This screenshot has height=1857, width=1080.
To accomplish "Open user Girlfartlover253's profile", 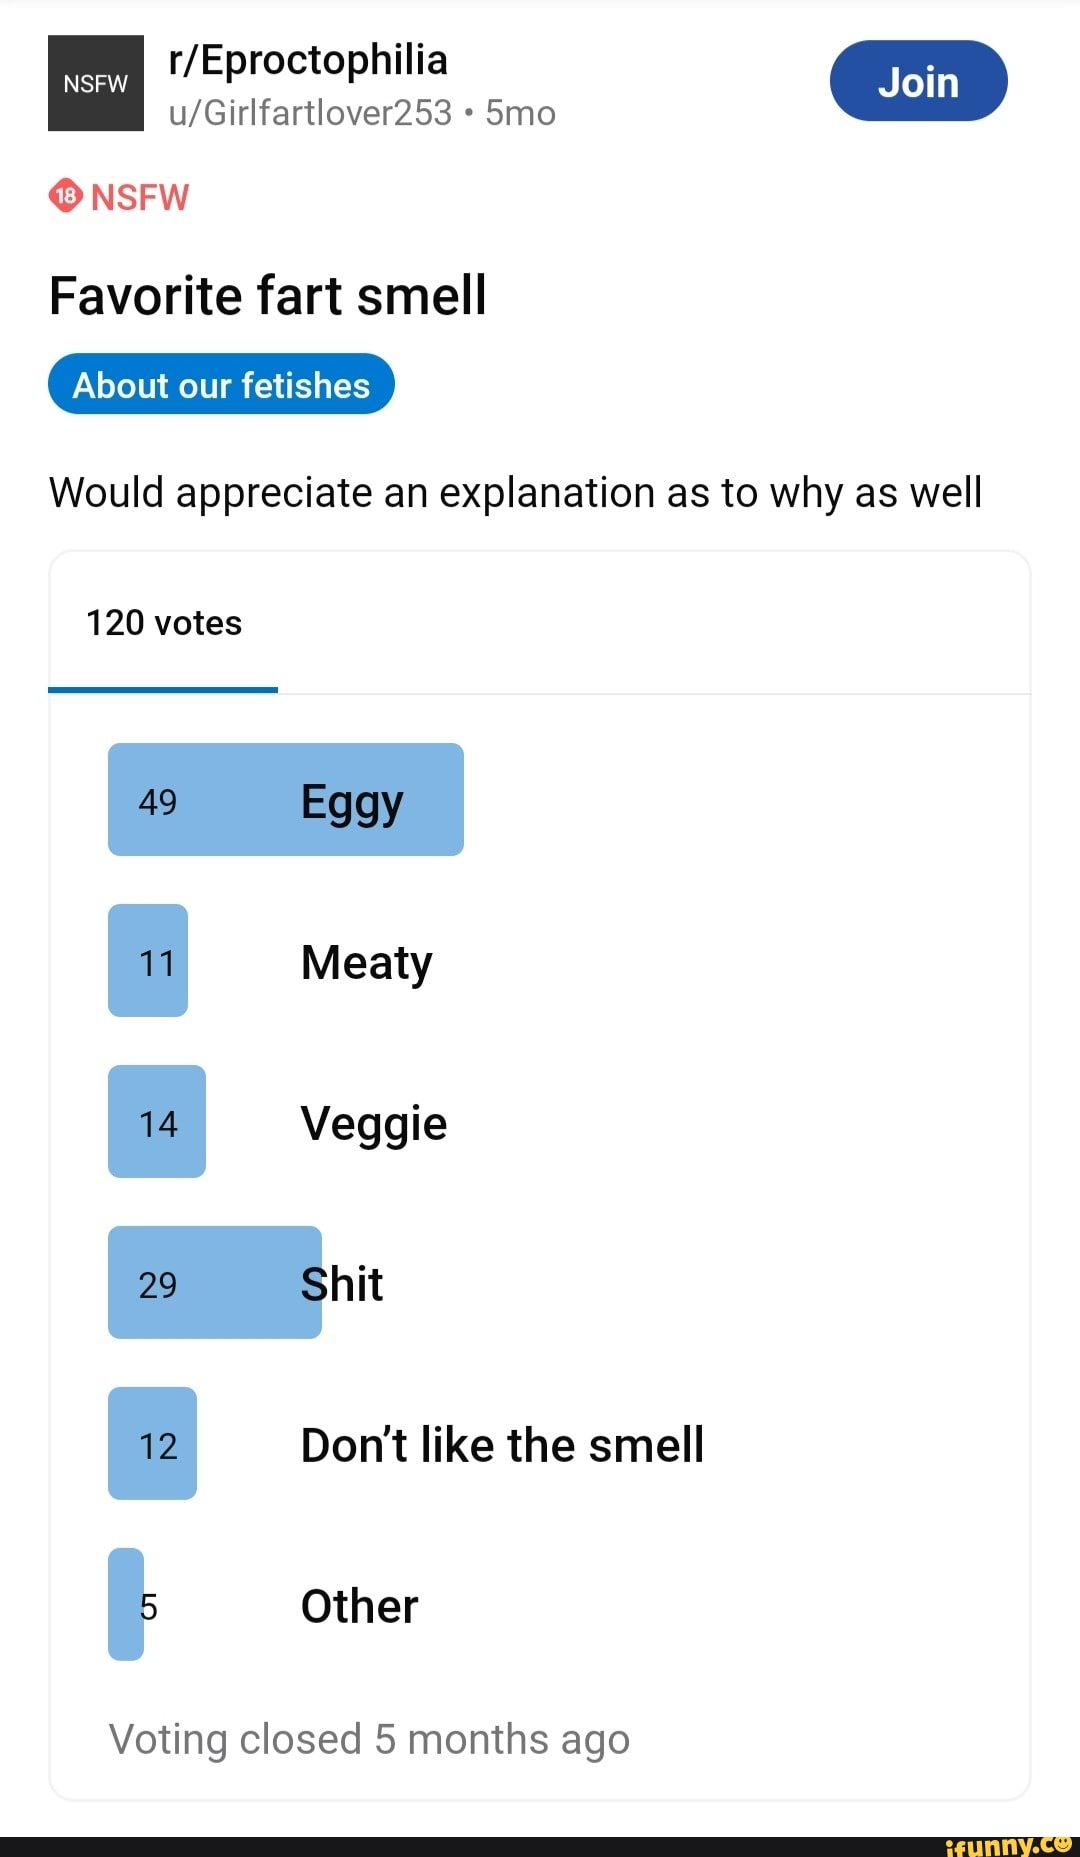I will pos(310,113).
